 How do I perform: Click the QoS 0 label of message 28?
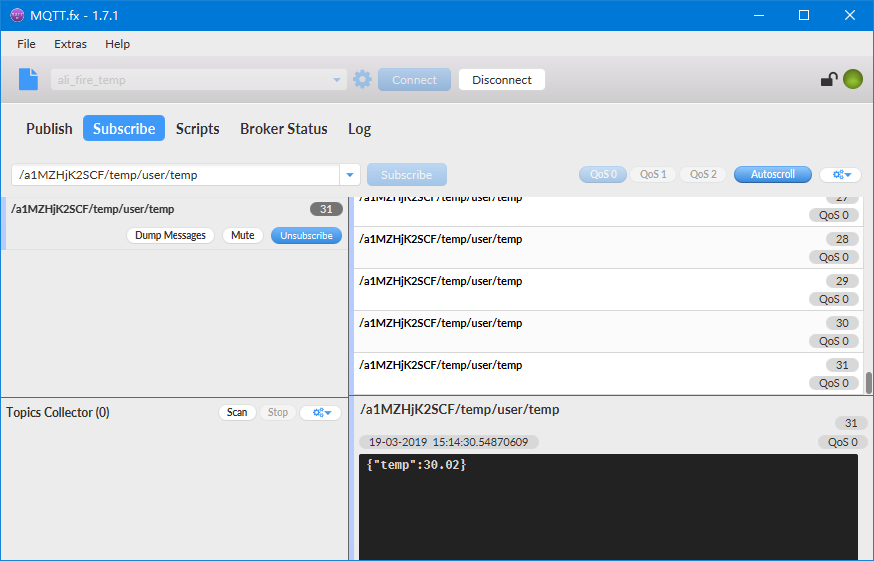(x=833, y=257)
